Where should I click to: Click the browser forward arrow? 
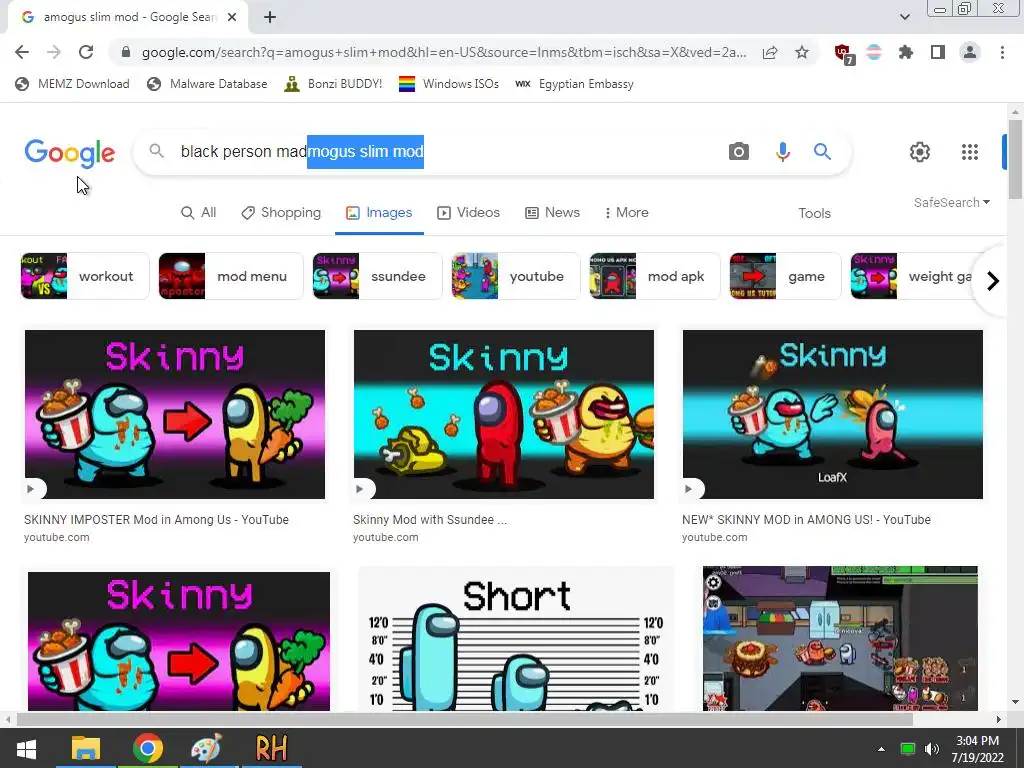pyautogui.click(x=54, y=52)
